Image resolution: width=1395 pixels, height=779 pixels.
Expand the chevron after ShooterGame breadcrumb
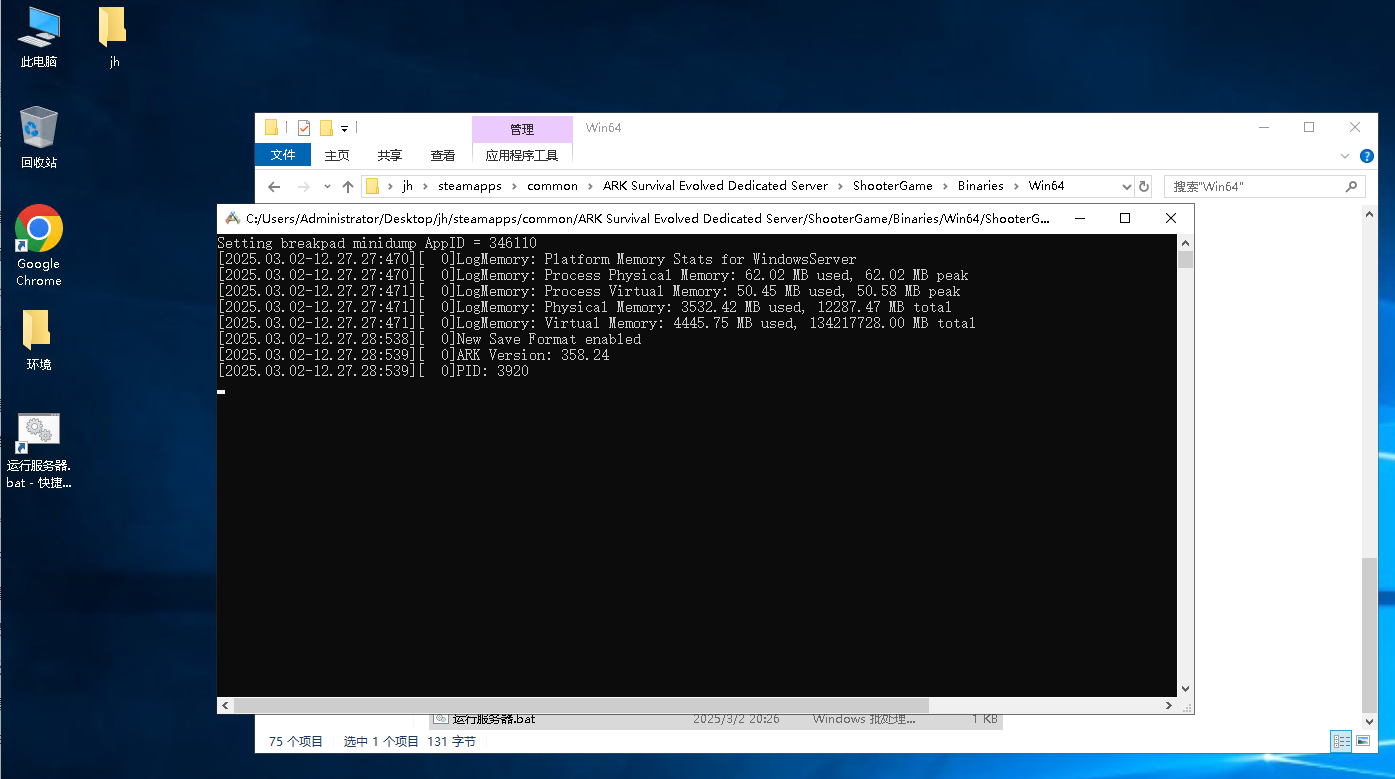pyautogui.click(x=945, y=186)
